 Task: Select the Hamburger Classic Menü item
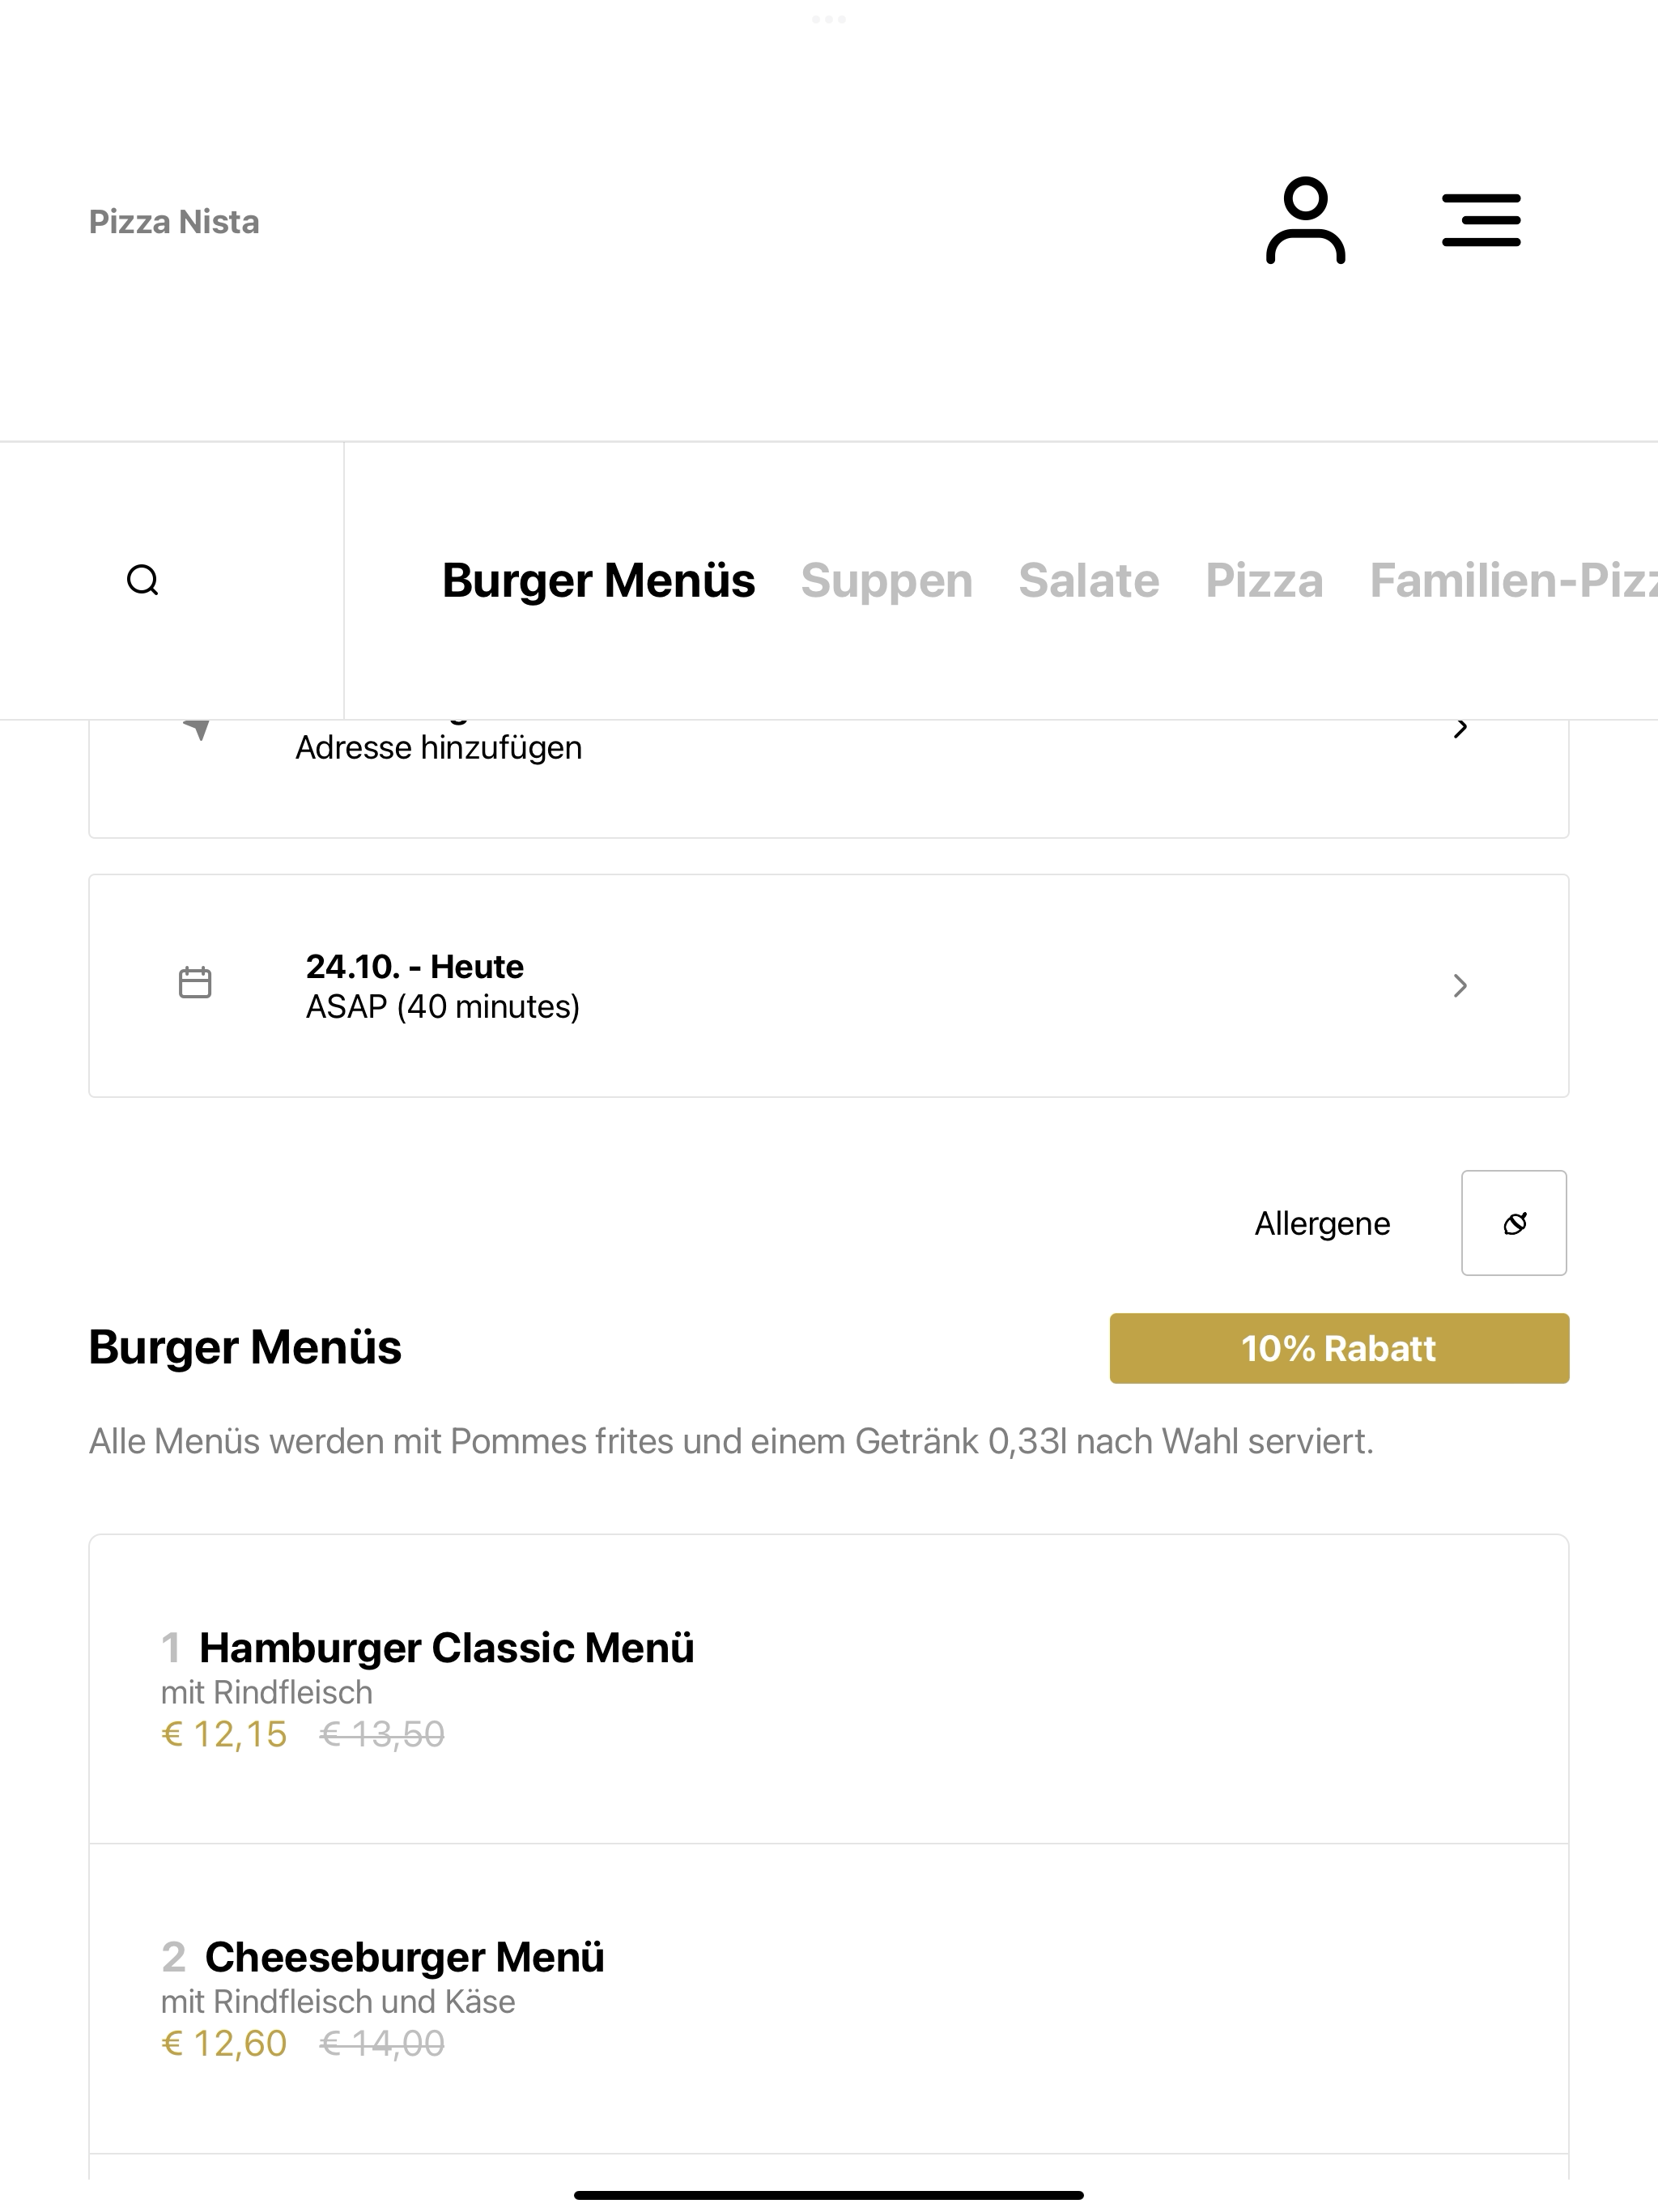tap(829, 1689)
